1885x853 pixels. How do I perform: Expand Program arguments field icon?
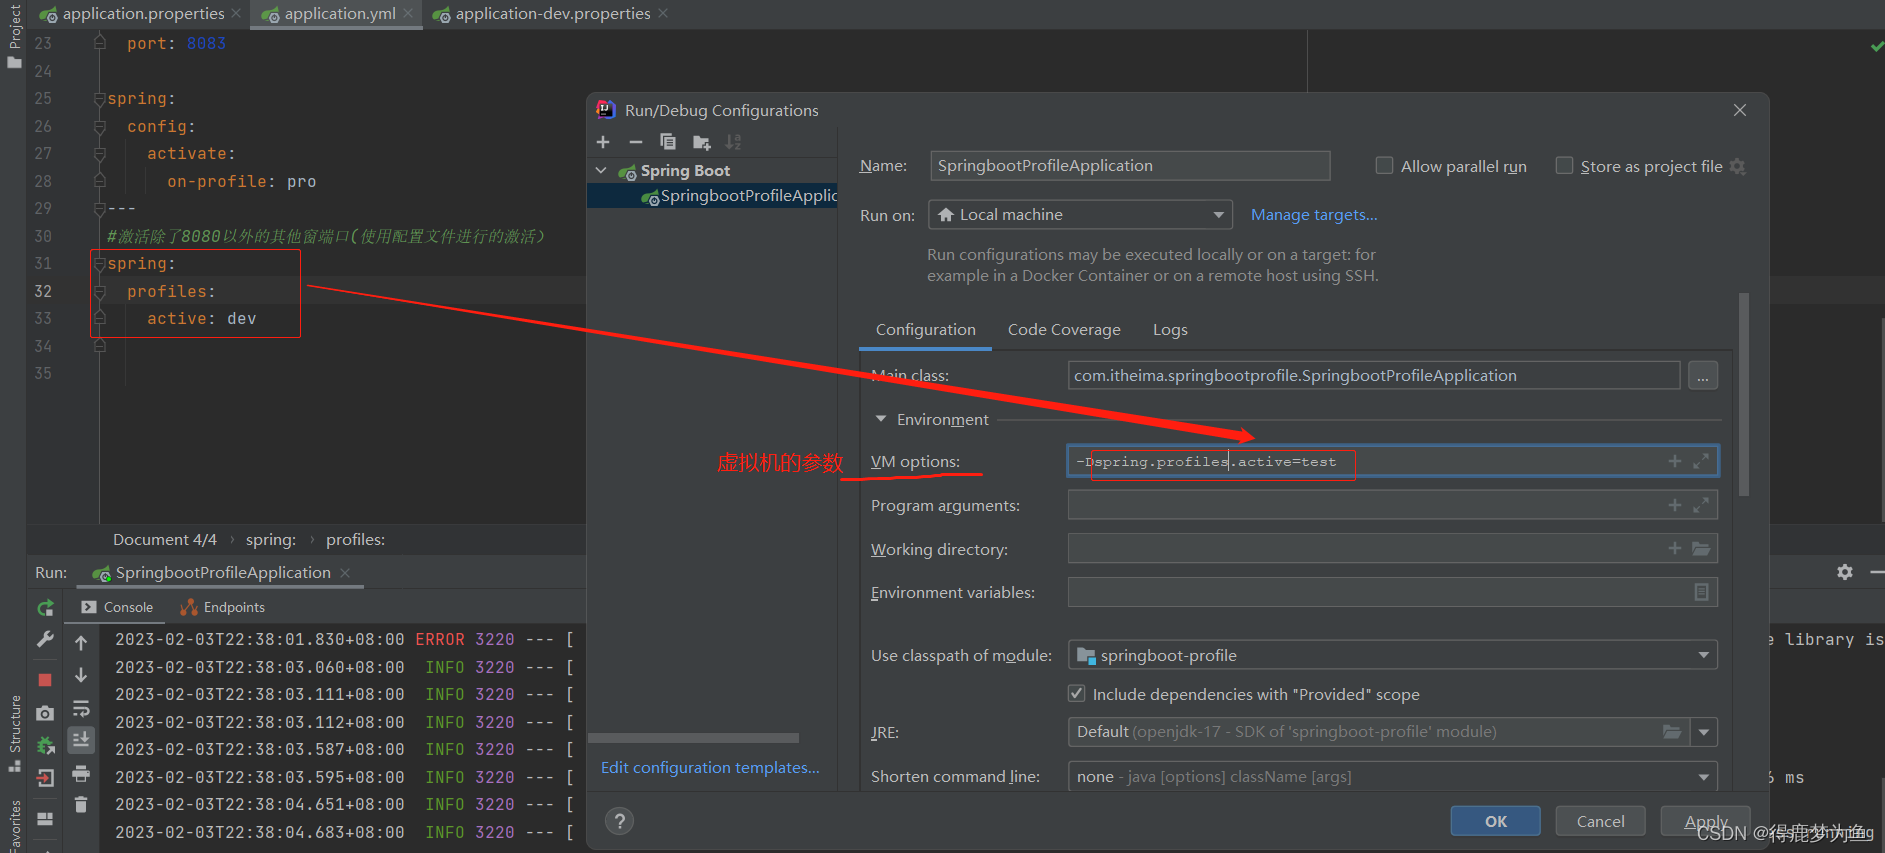(x=1700, y=505)
